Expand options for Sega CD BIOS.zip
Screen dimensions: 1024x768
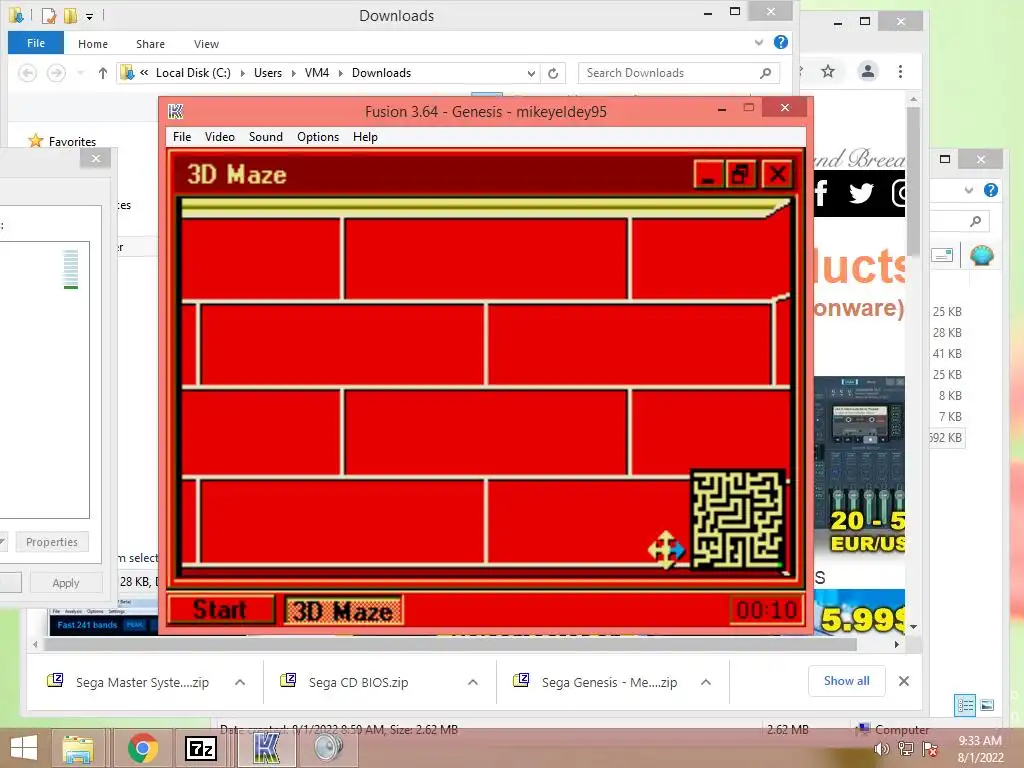click(473, 682)
